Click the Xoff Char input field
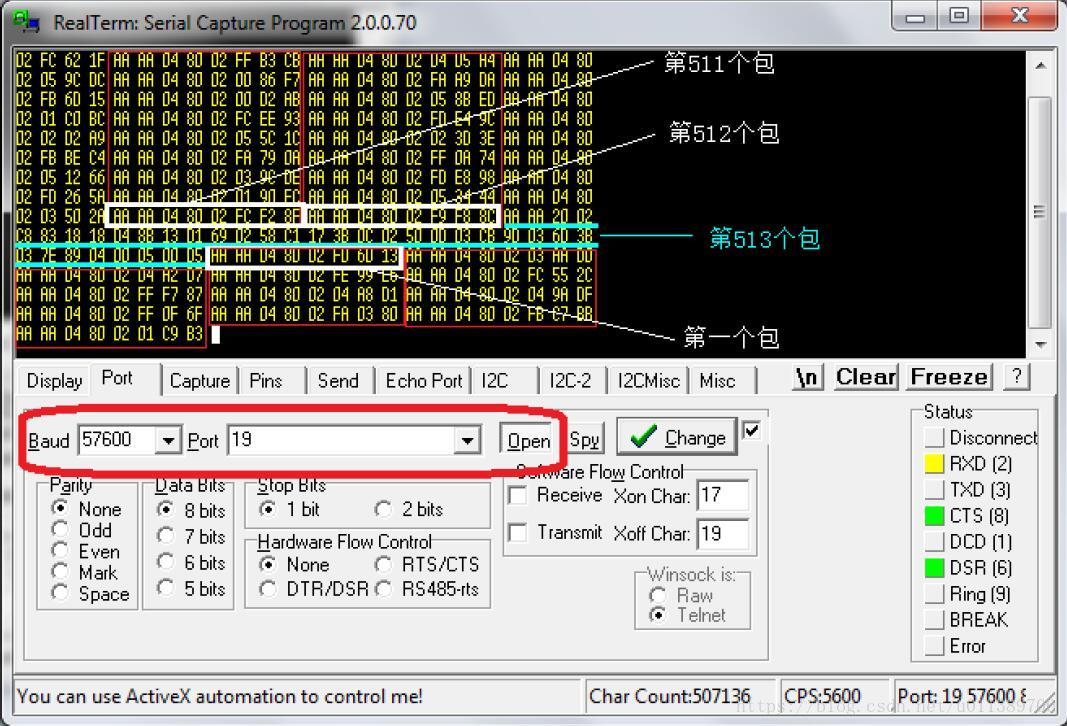Image resolution: width=1067 pixels, height=726 pixels. click(x=723, y=533)
